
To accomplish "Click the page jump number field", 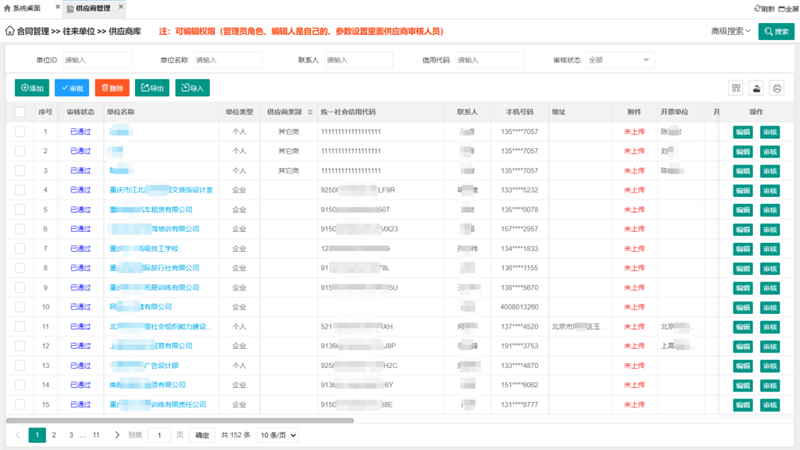I will (159, 435).
